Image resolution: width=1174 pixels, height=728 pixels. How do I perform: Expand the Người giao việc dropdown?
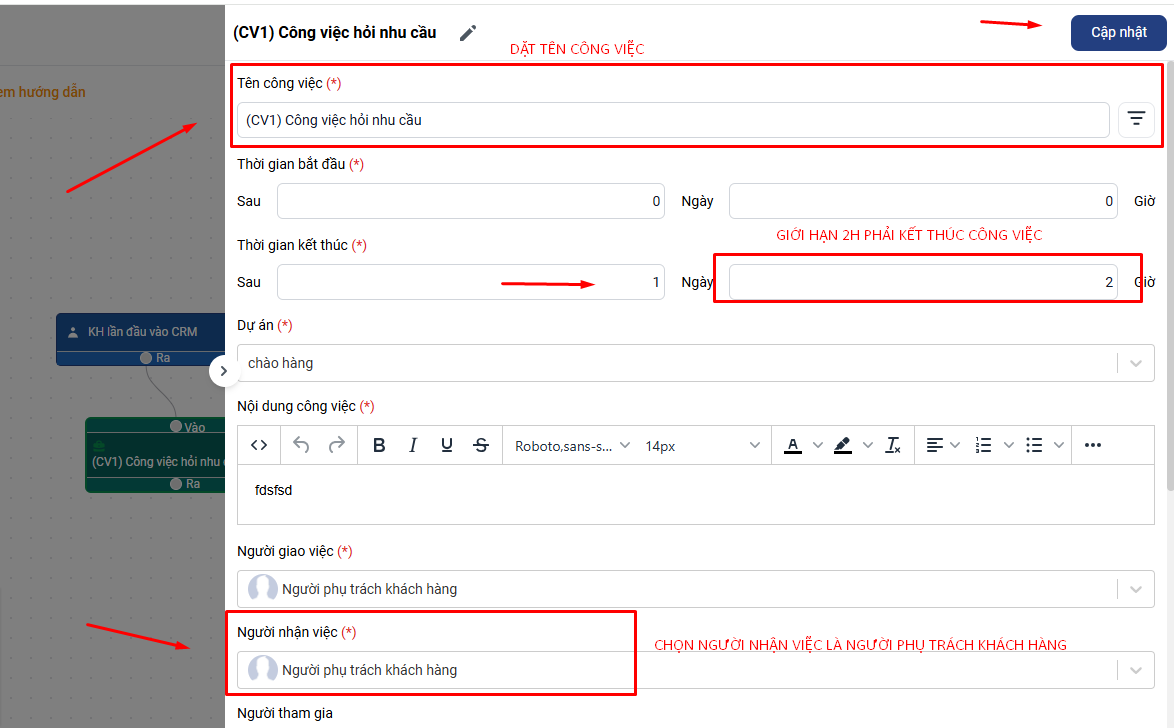(x=1136, y=589)
